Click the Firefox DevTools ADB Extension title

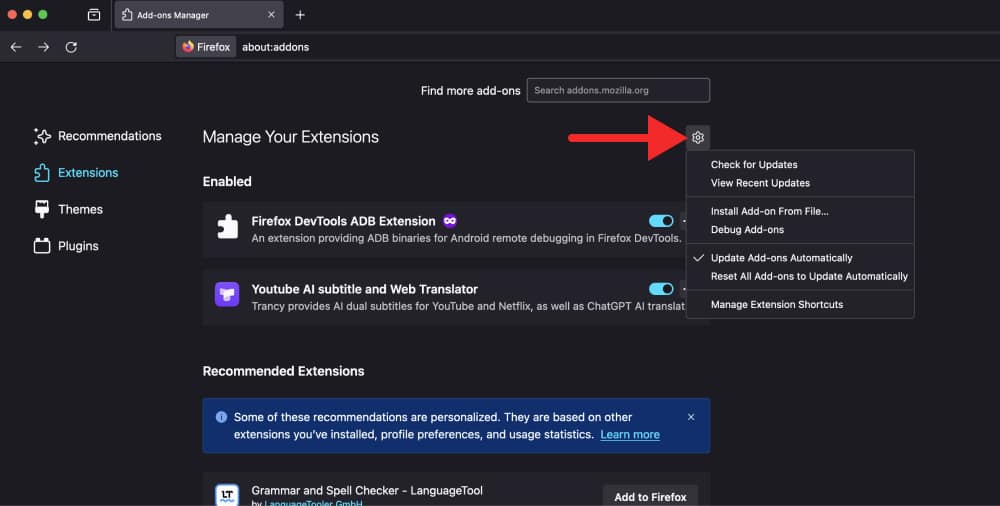click(343, 221)
